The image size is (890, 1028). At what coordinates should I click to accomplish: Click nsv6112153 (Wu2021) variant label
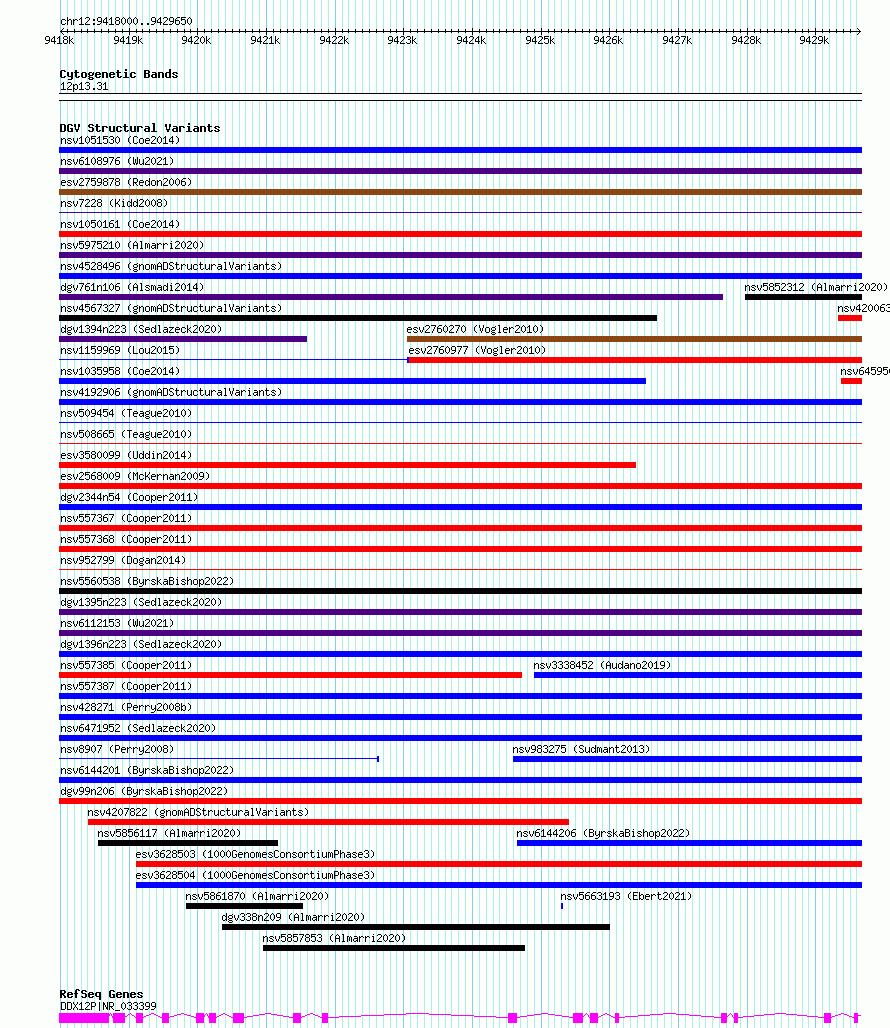pyautogui.click(x=117, y=623)
